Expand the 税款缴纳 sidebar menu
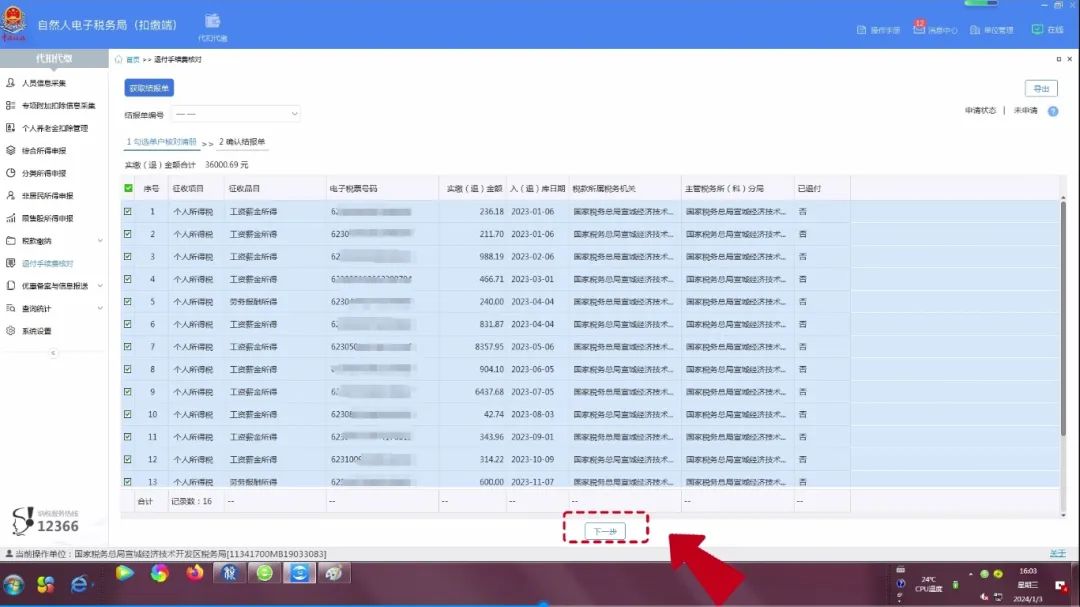This screenshot has height=607, width=1080. coord(54,241)
